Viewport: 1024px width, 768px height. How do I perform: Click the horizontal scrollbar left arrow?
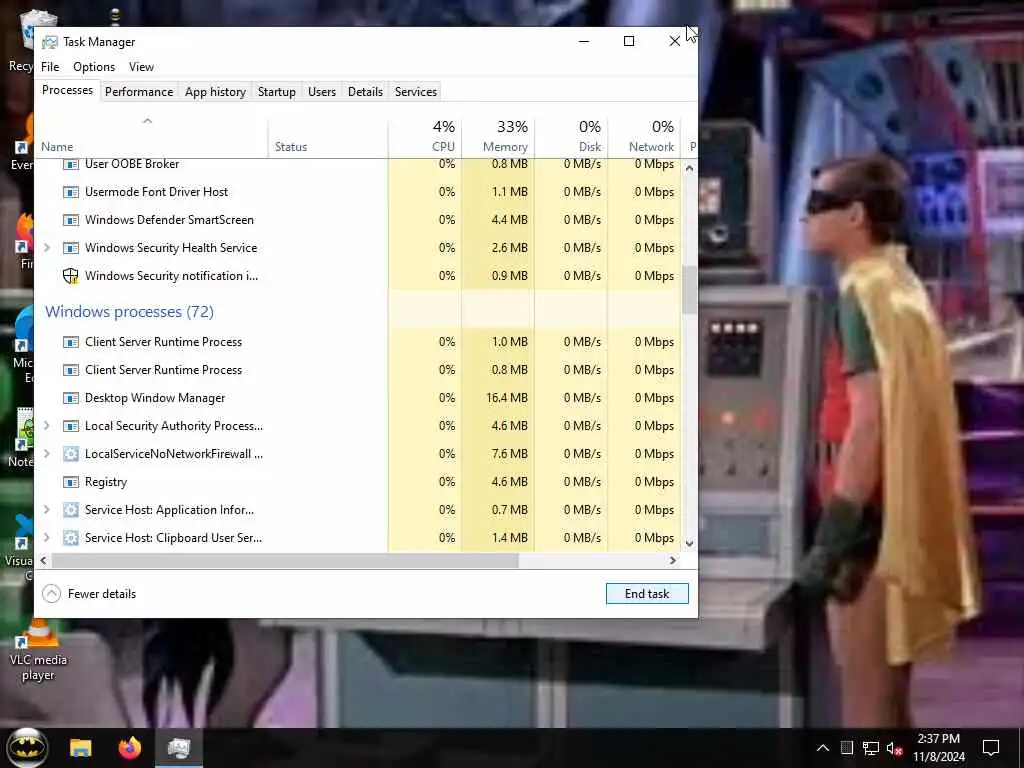pos(44,560)
